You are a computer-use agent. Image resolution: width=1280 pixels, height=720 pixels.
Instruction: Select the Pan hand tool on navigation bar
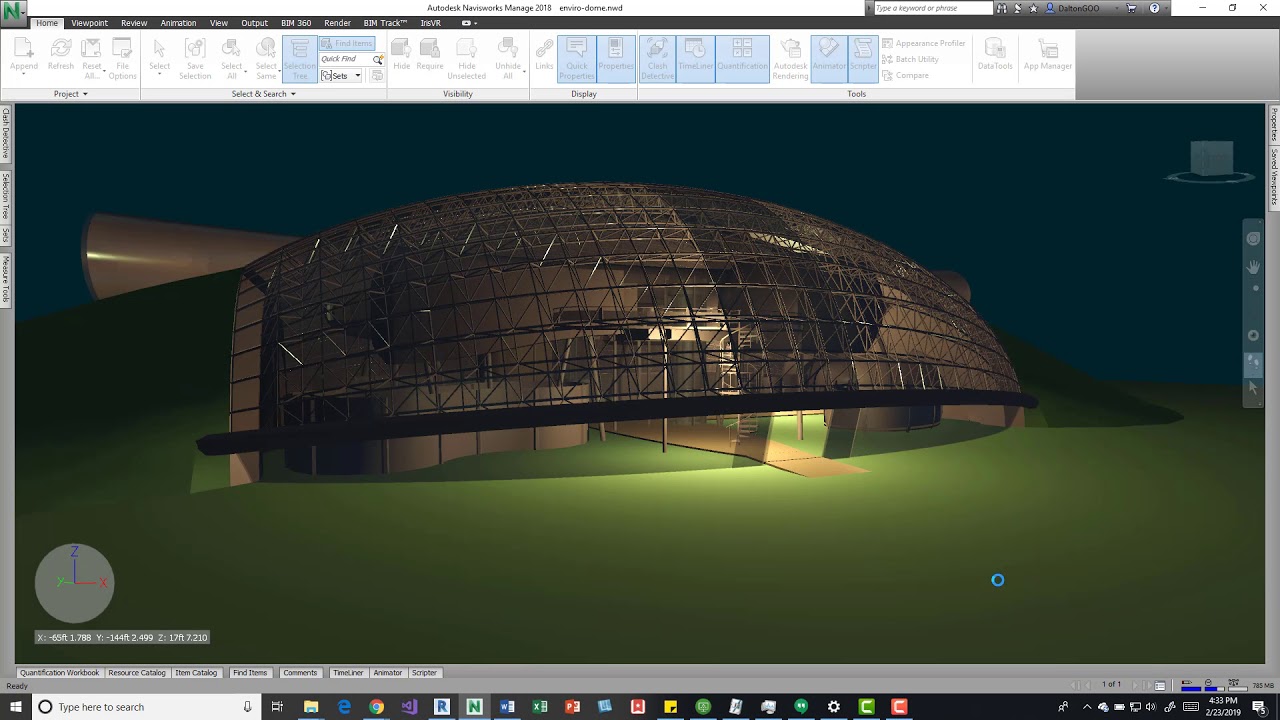coord(1253,267)
